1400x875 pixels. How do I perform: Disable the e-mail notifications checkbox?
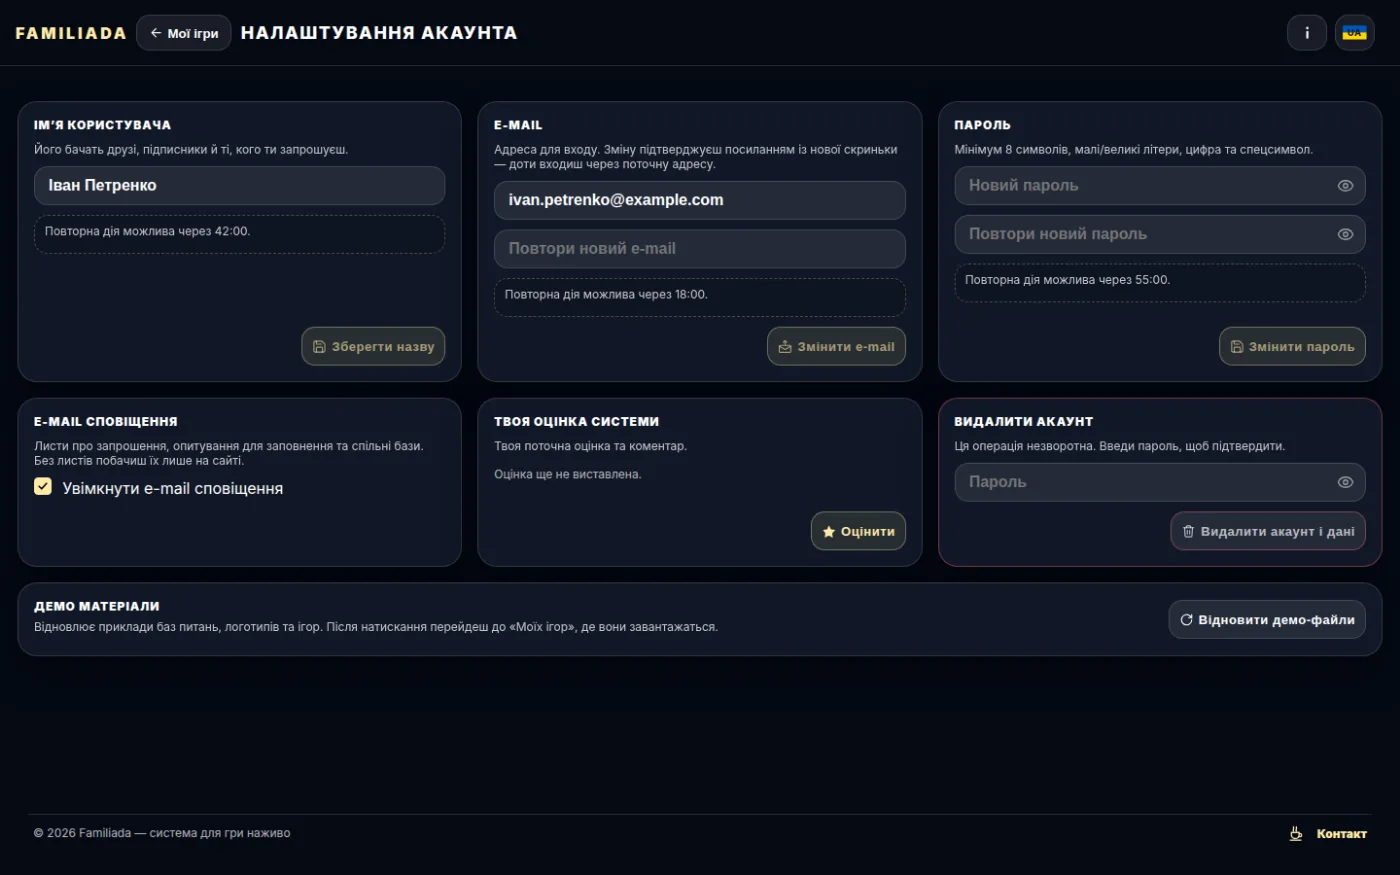pos(43,487)
